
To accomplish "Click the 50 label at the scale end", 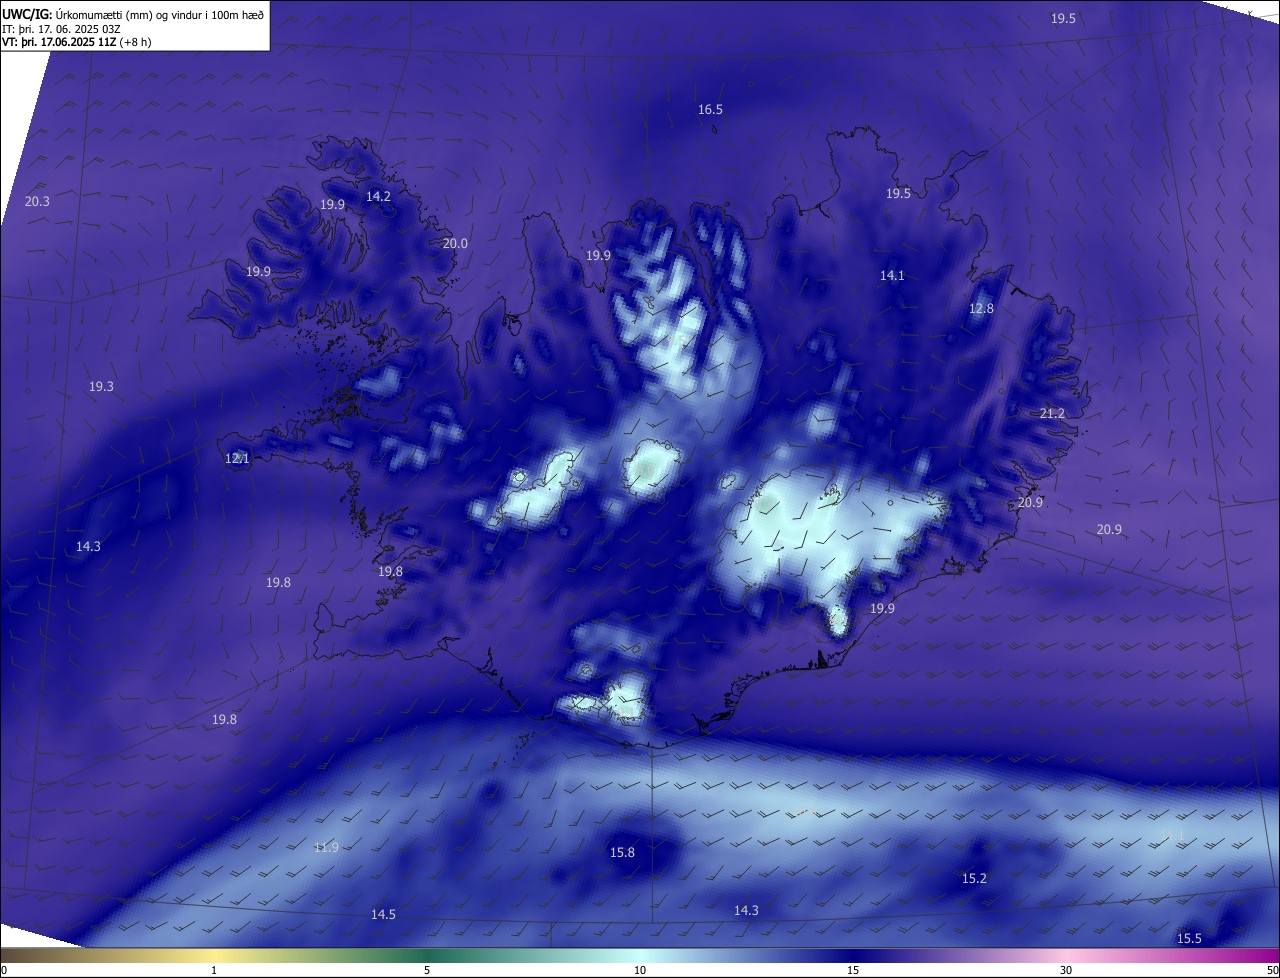I will click(1272, 971).
